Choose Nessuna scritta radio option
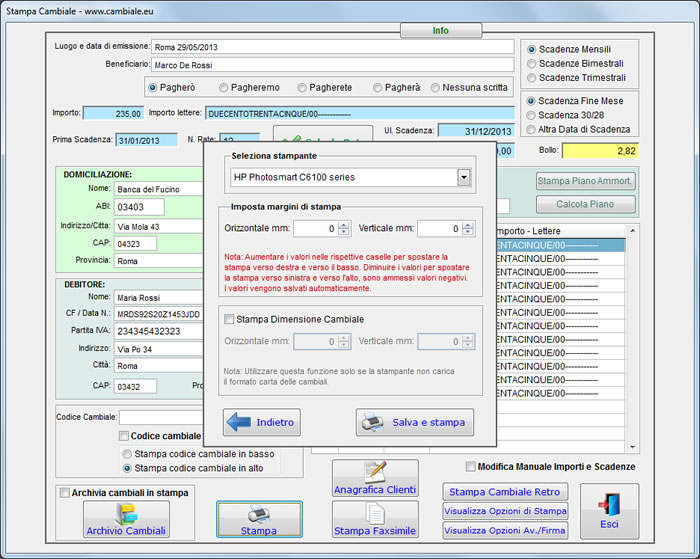Image resolution: width=700 pixels, height=559 pixels. [435, 88]
